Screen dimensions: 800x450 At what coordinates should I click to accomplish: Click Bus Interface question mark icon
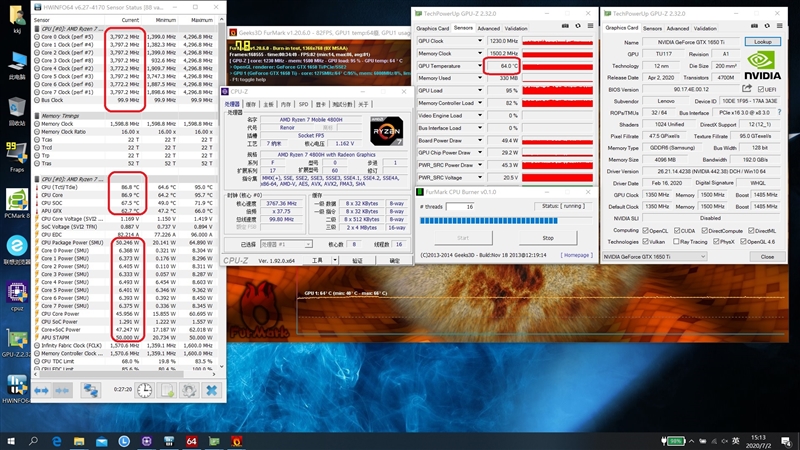(779, 112)
